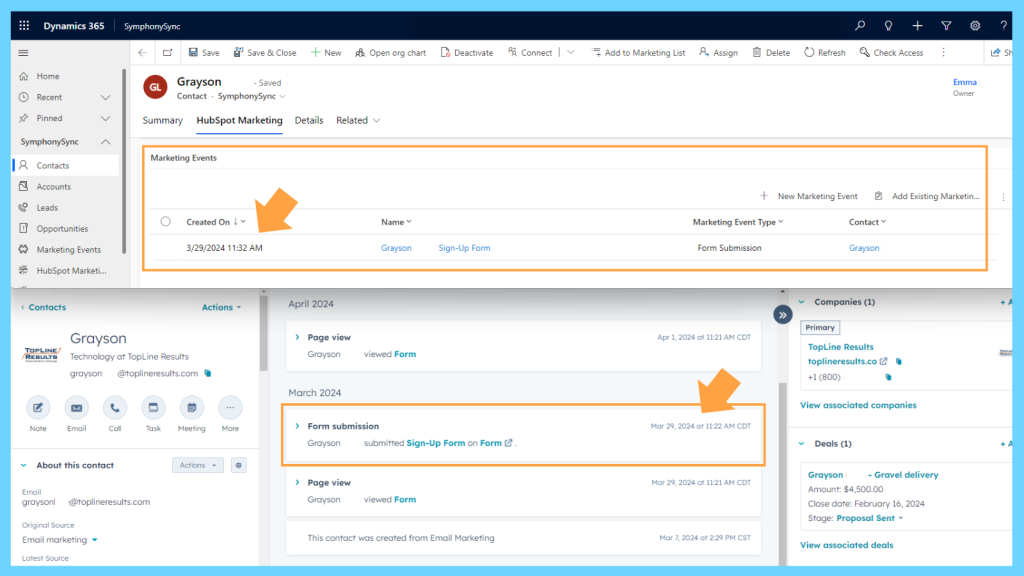Image resolution: width=1024 pixels, height=576 pixels.
Task: Refresh the contact form
Action: pos(825,52)
